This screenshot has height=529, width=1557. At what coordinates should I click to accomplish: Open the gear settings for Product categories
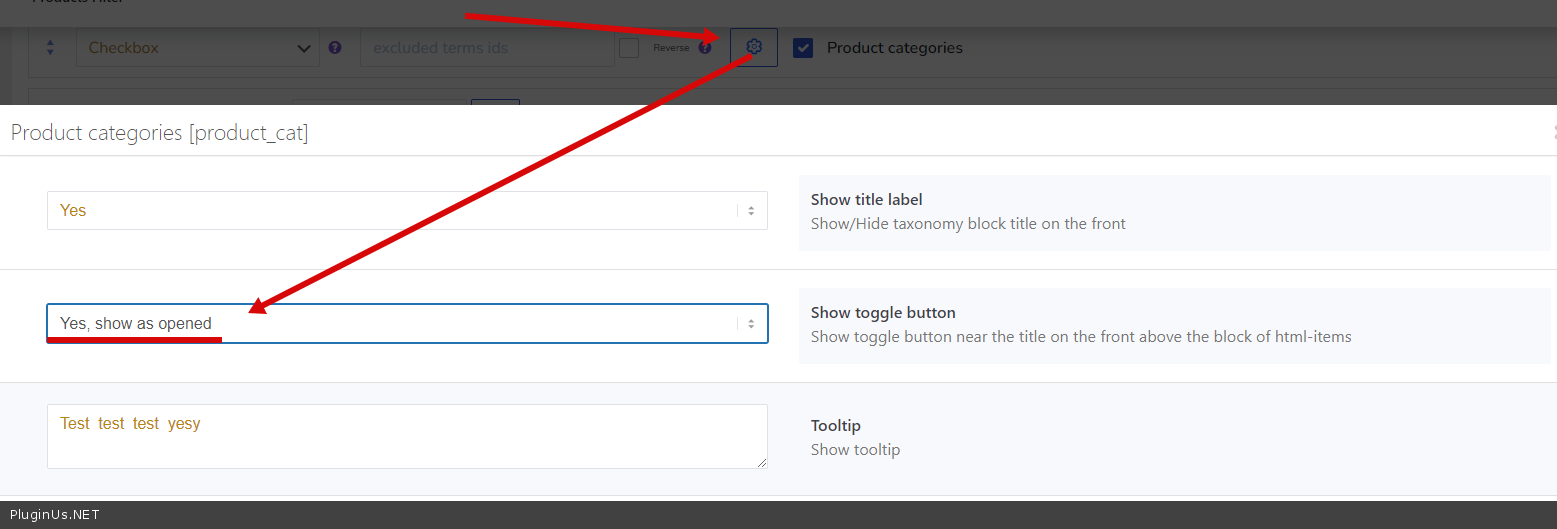pyautogui.click(x=754, y=47)
